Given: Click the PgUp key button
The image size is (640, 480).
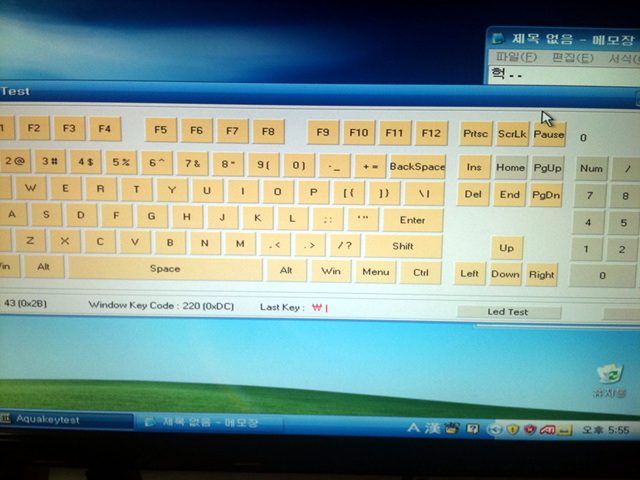Looking at the screenshot, I should click(x=547, y=168).
